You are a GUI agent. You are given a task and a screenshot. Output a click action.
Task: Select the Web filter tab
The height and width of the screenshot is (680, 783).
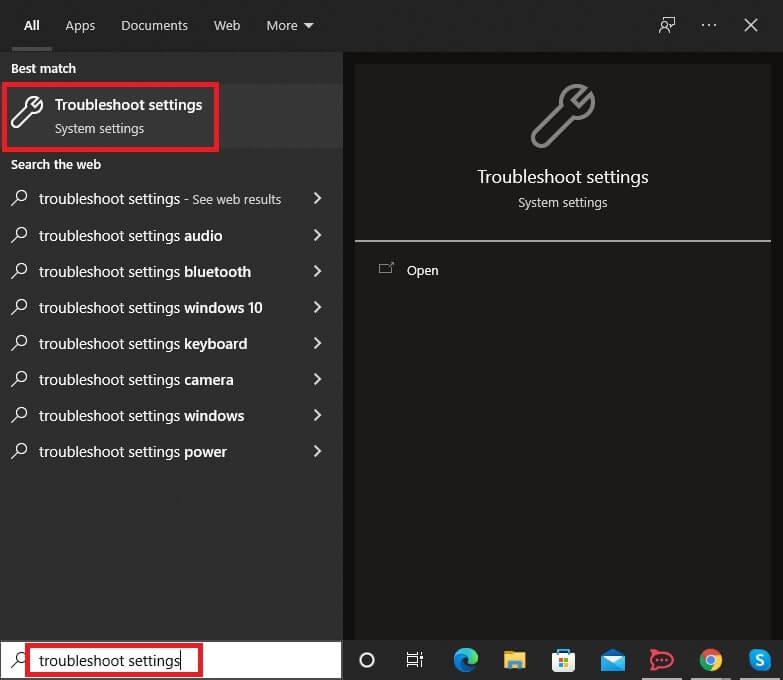tap(227, 25)
